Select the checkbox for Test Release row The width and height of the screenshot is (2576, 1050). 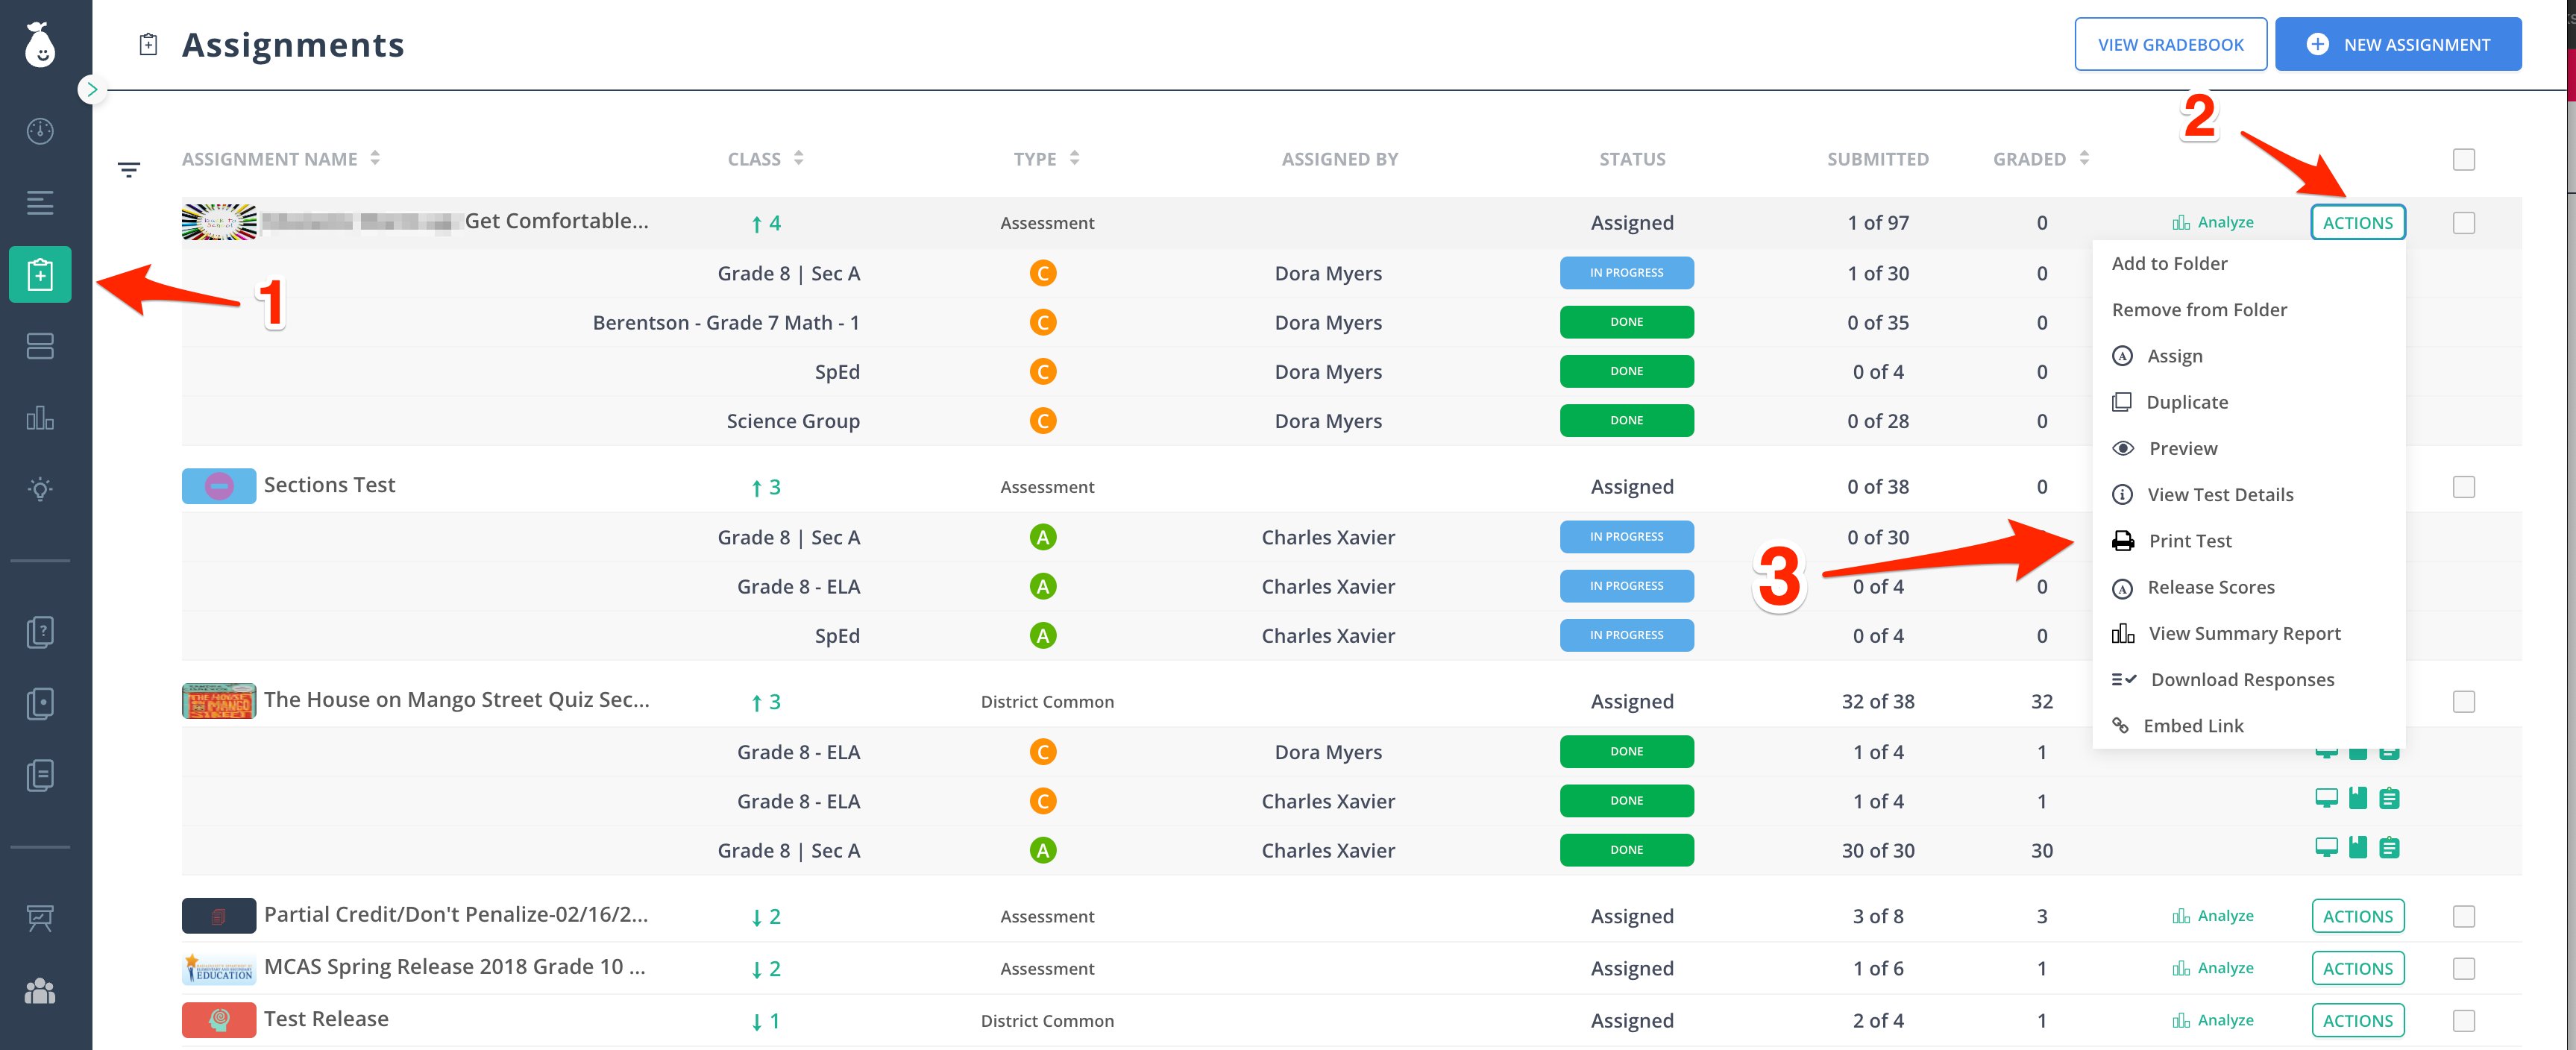tap(2464, 1021)
